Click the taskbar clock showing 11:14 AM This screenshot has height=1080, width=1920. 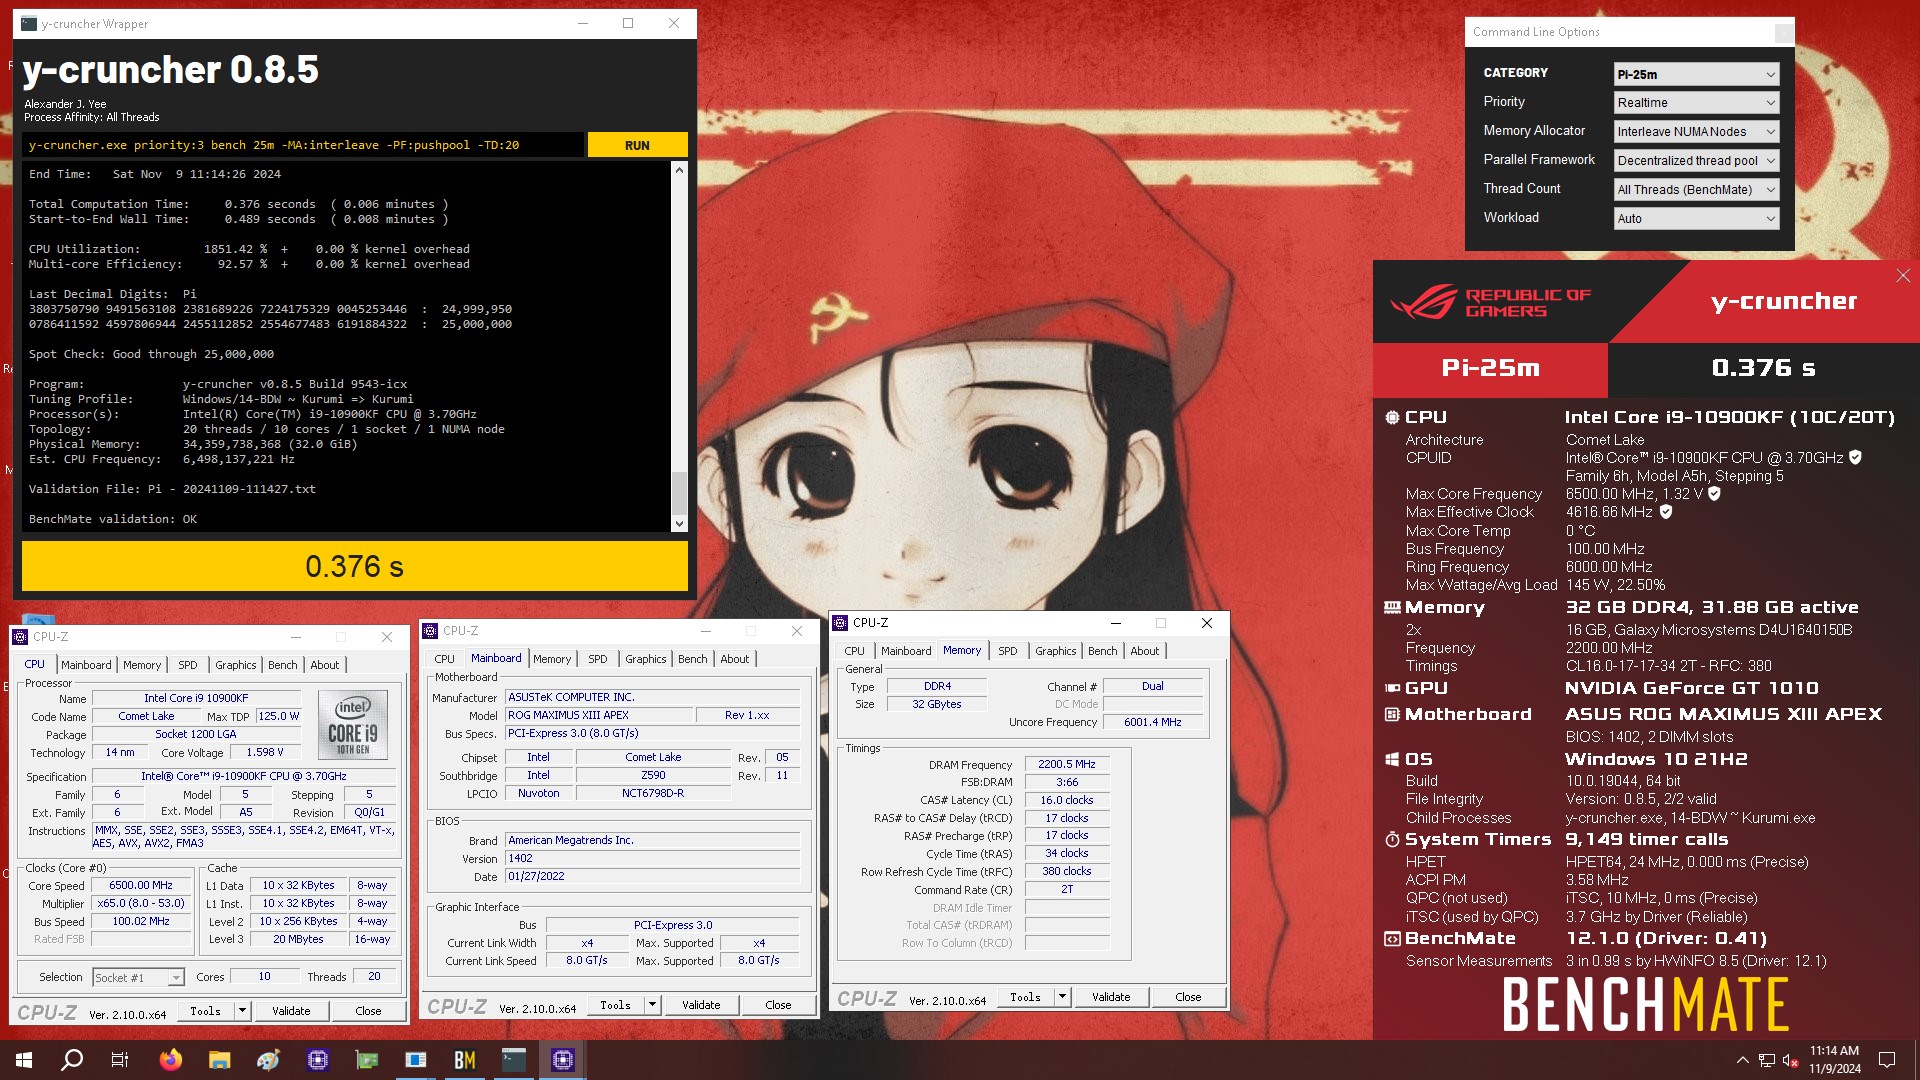1834,1060
